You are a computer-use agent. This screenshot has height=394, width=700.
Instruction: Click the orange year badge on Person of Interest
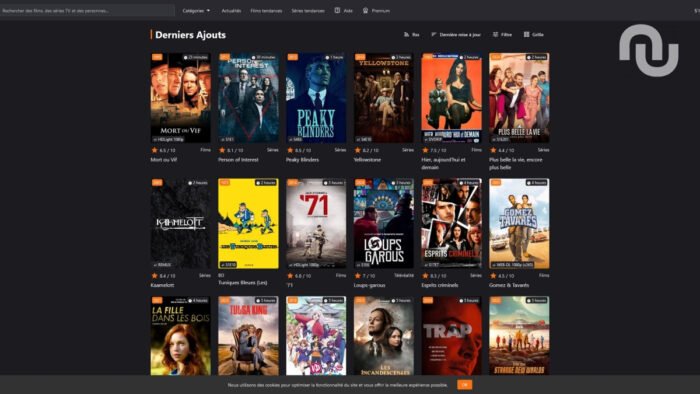[x=225, y=57]
